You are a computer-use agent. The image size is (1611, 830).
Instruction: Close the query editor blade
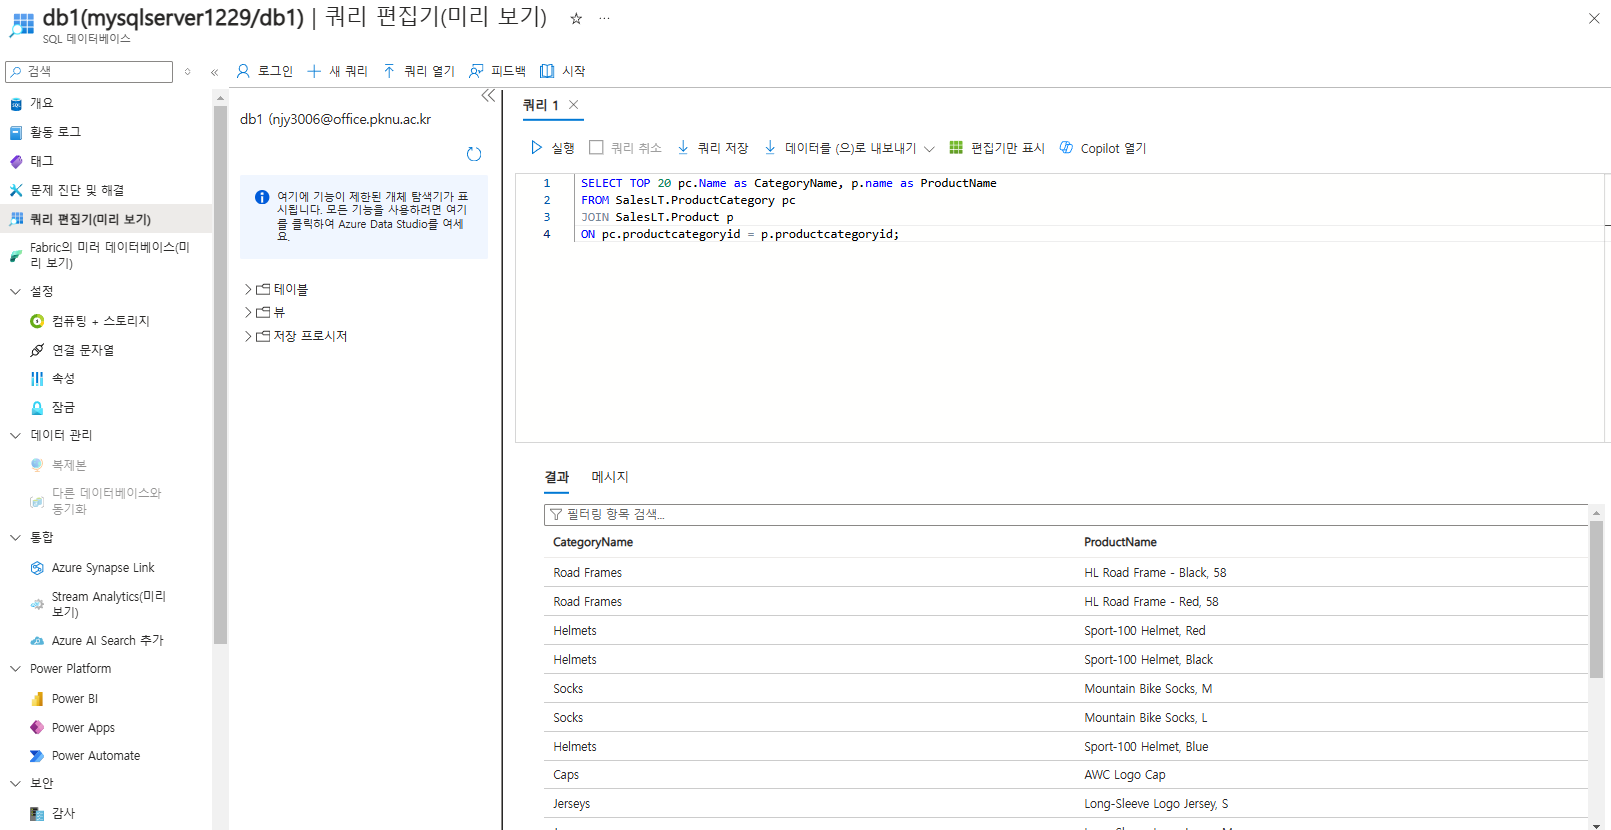(x=1594, y=18)
